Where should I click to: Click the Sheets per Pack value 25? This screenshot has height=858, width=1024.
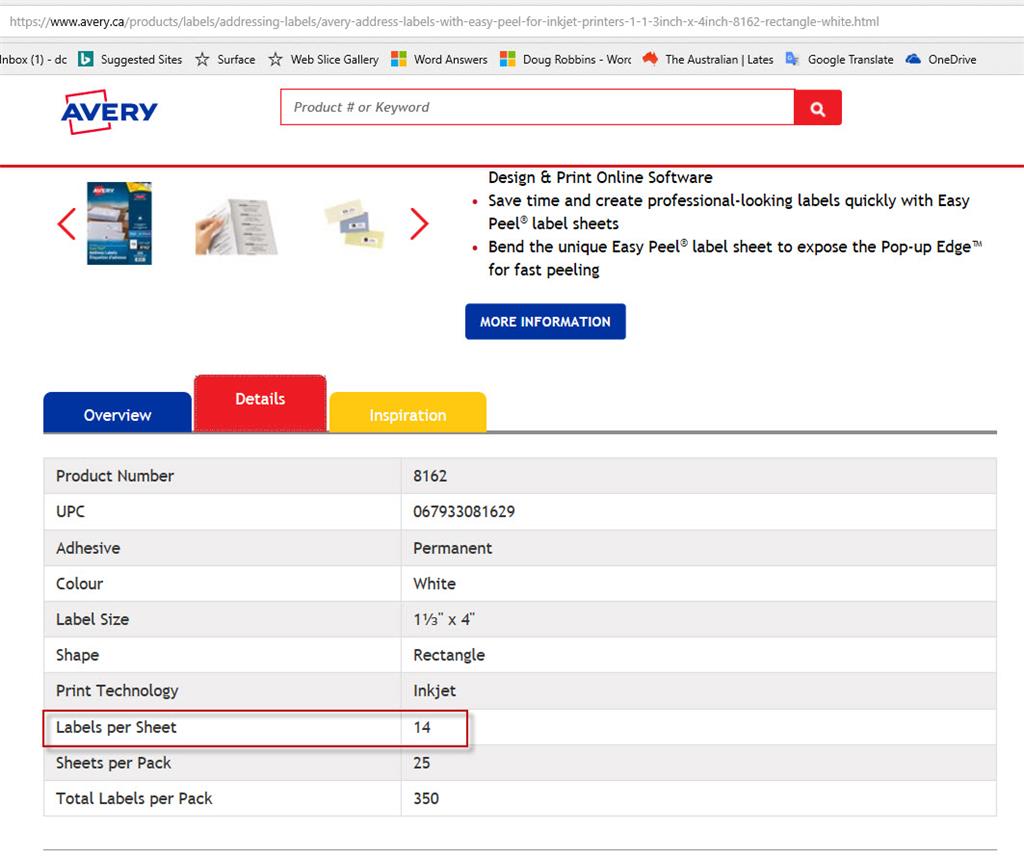click(422, 763)
